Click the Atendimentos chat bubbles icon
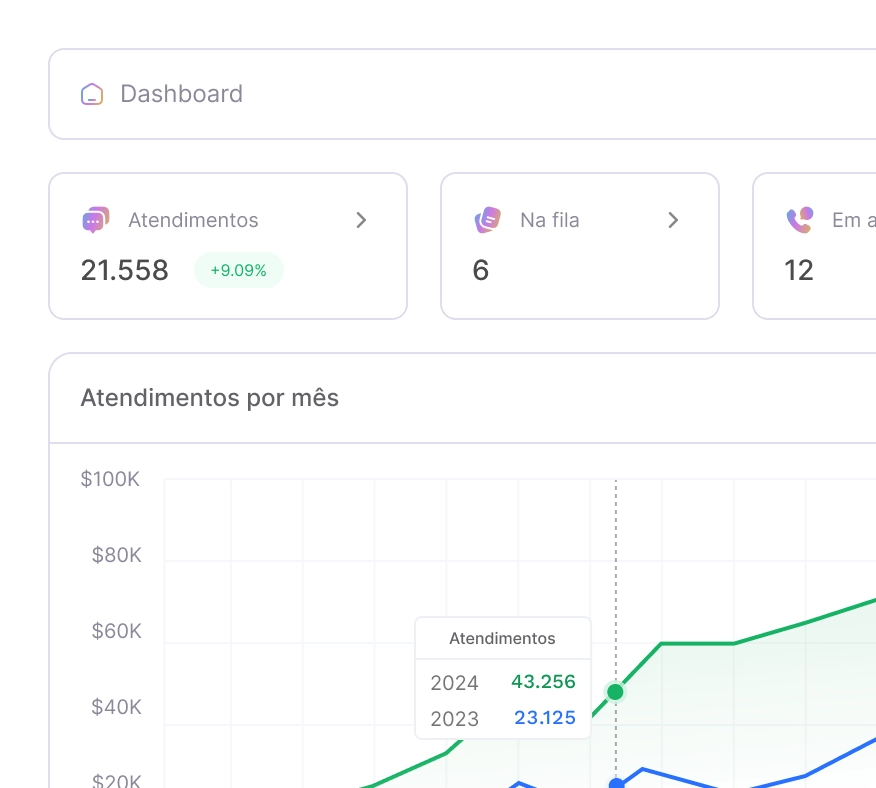The image size is (876, 788). [x=96, y=220]
